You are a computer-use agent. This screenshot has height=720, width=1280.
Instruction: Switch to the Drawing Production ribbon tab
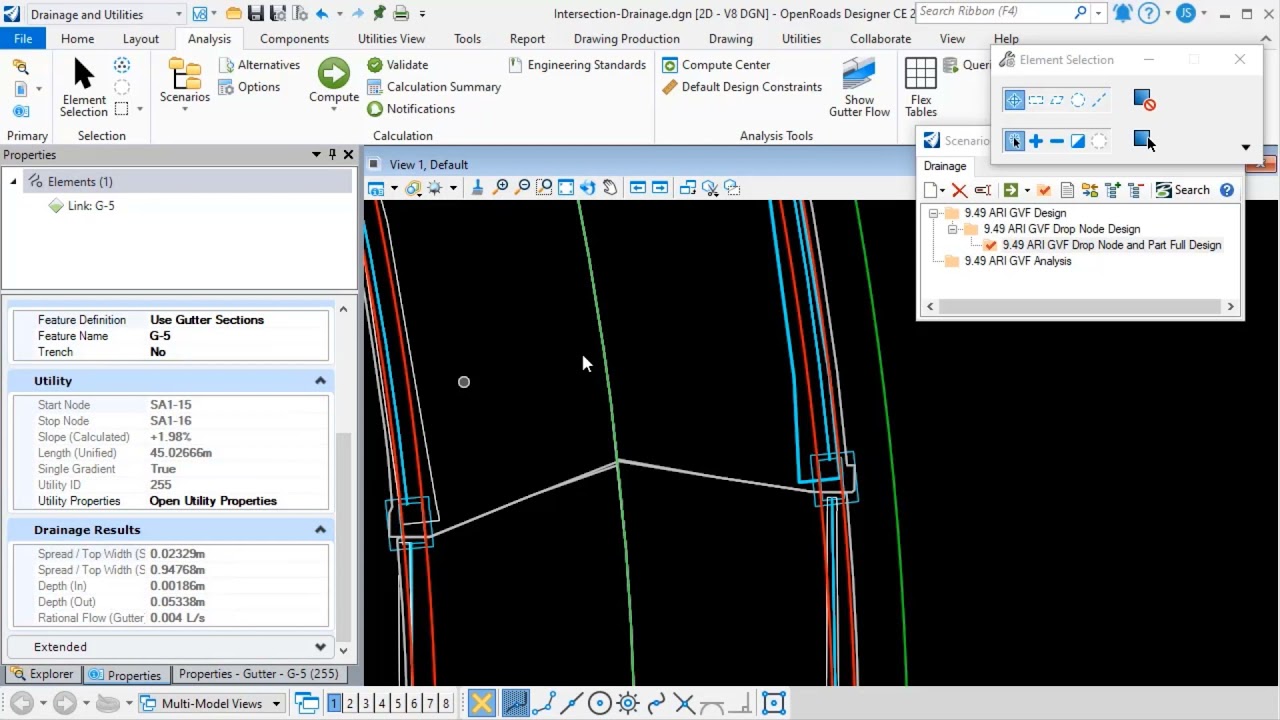[x=626, y=39]
